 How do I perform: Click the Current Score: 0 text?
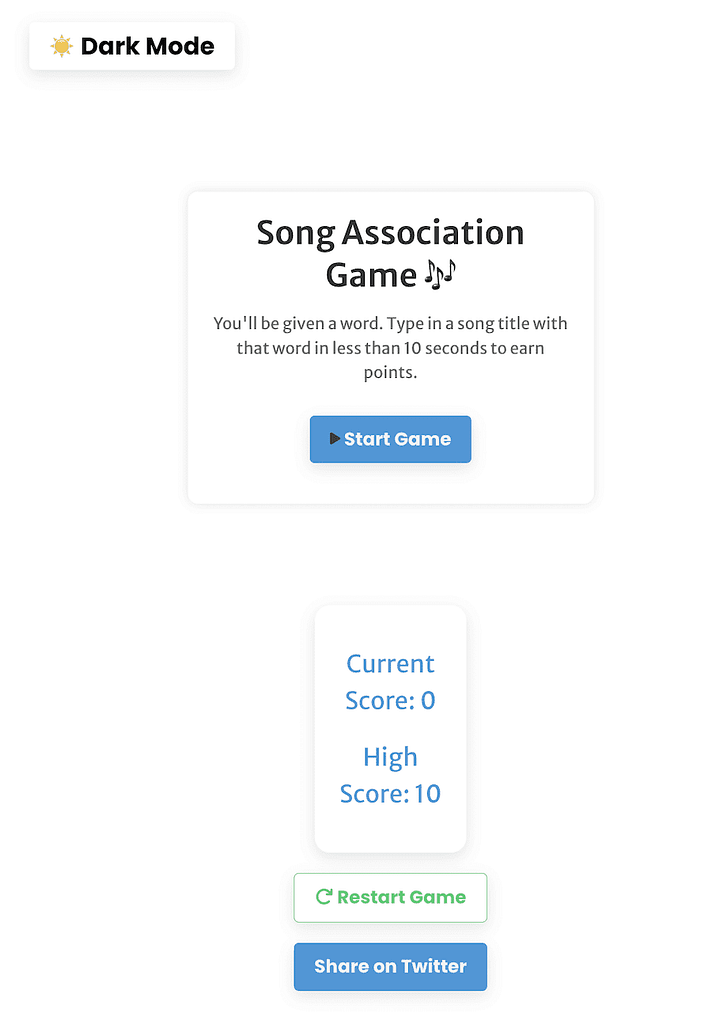pos(390,682)
